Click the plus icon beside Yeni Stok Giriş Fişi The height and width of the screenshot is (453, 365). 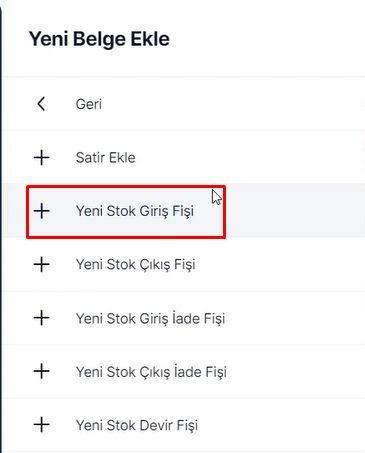tap(42, 211)
